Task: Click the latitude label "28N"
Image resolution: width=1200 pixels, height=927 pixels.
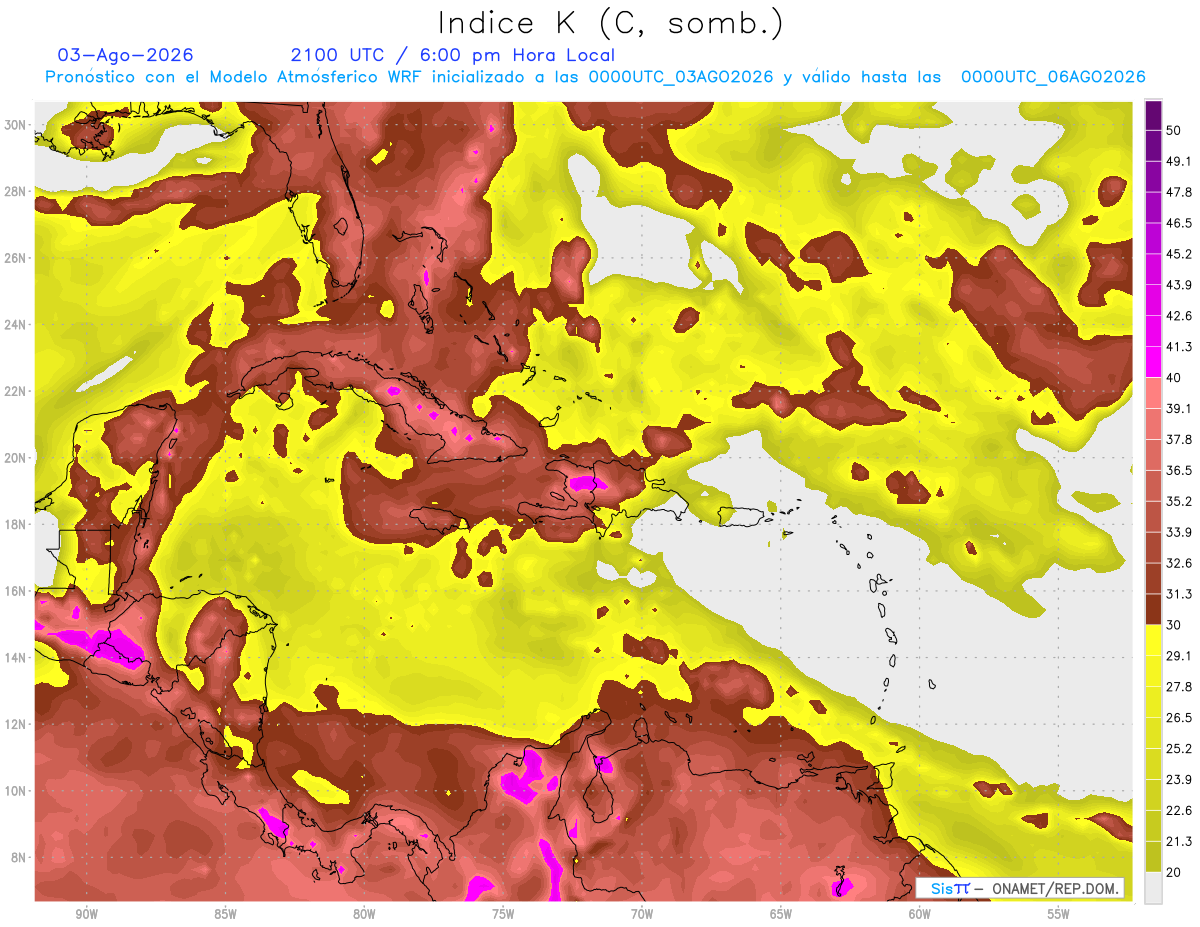Action: tap(15, 191)
